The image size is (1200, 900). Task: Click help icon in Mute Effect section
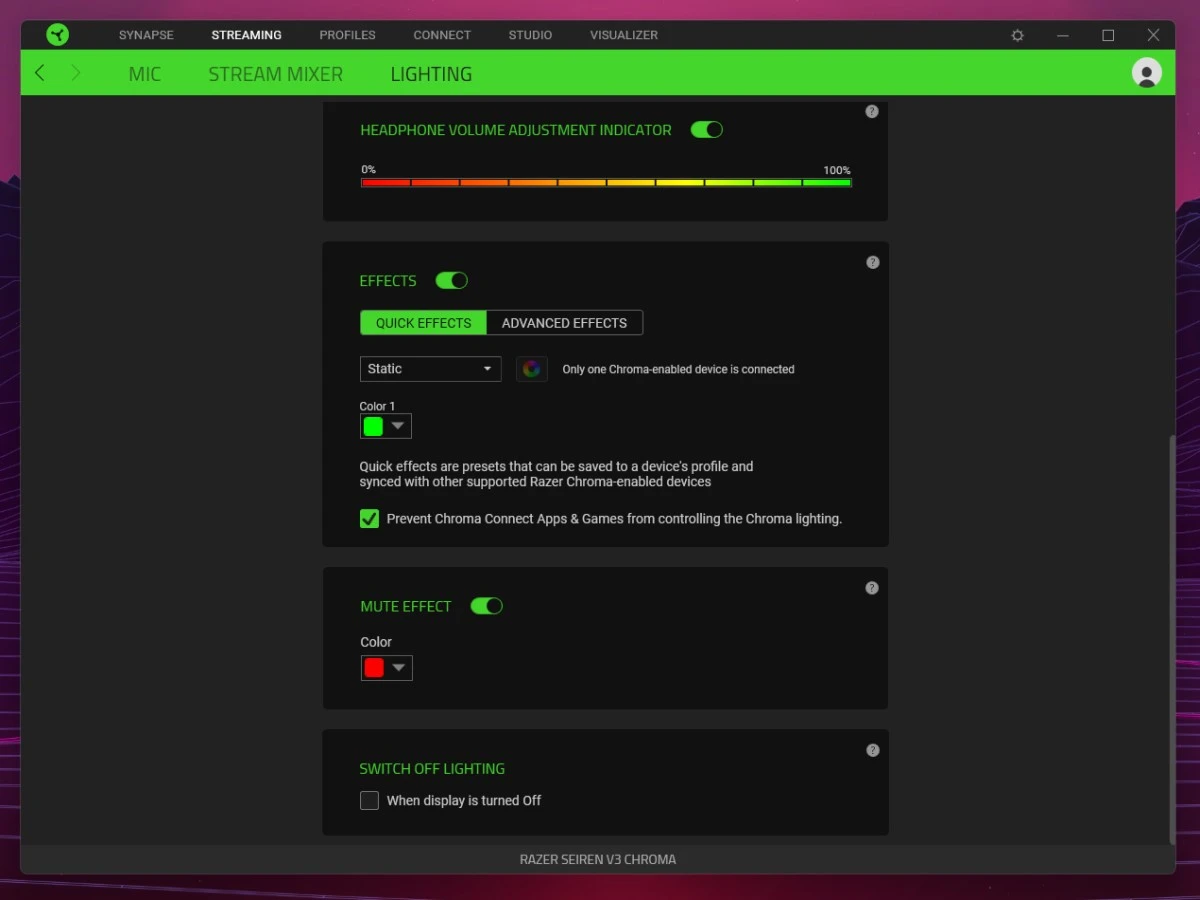click(872, 588)
